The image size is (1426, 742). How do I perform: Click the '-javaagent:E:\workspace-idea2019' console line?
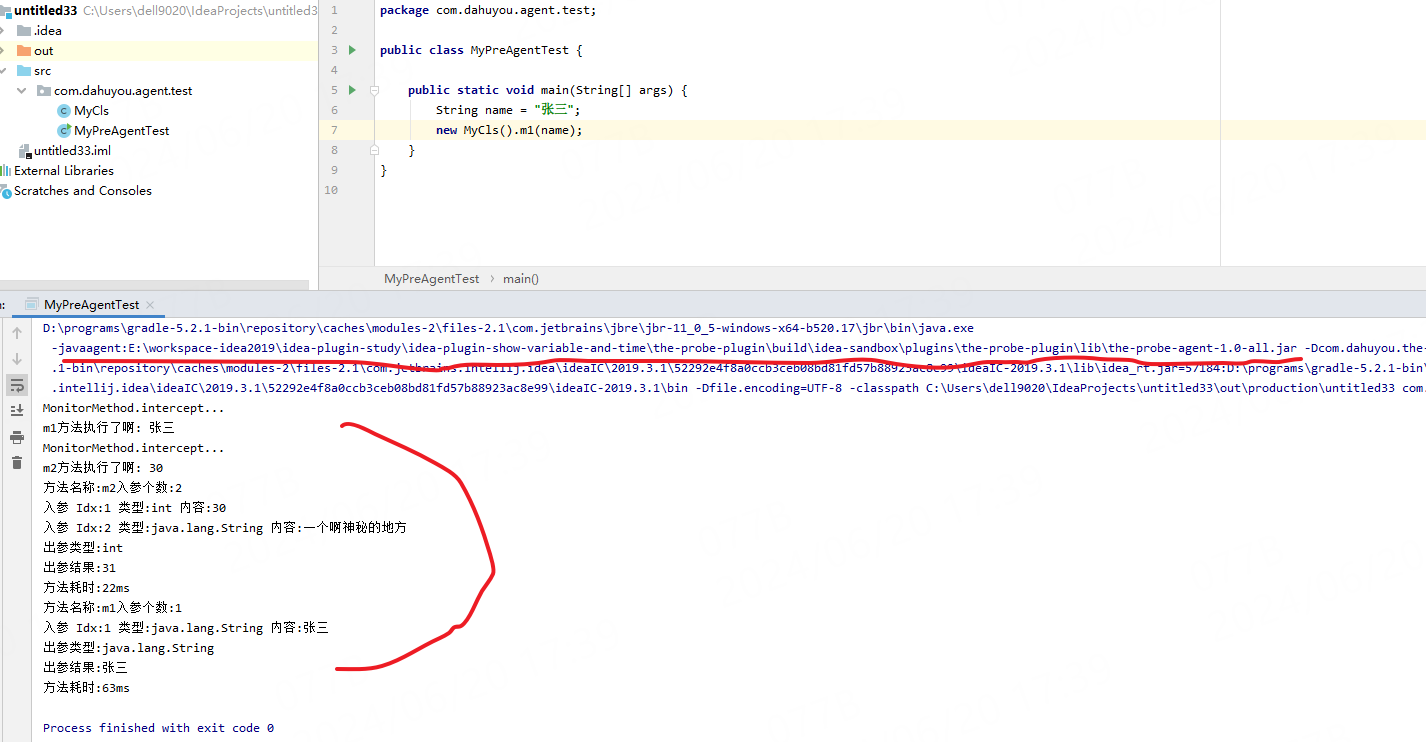(738, 348)
